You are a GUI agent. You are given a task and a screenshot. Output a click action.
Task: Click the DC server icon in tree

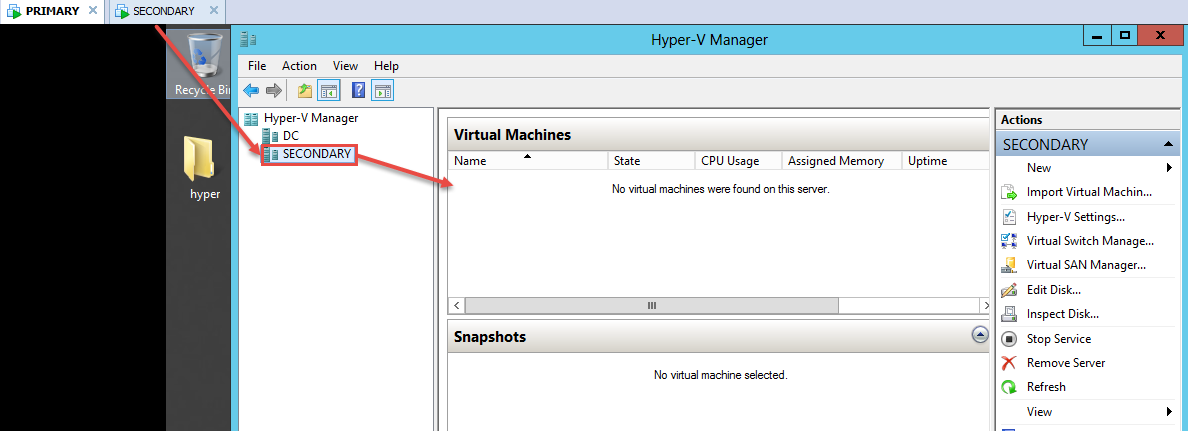coord(270,136)
